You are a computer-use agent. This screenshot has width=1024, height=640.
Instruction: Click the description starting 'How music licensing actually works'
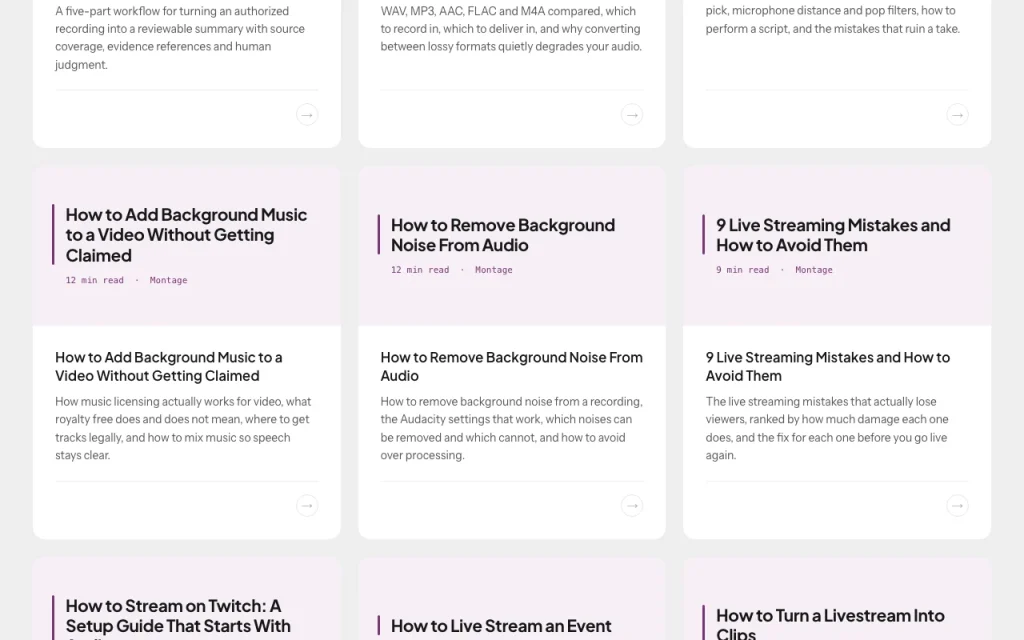coord(184,428)
